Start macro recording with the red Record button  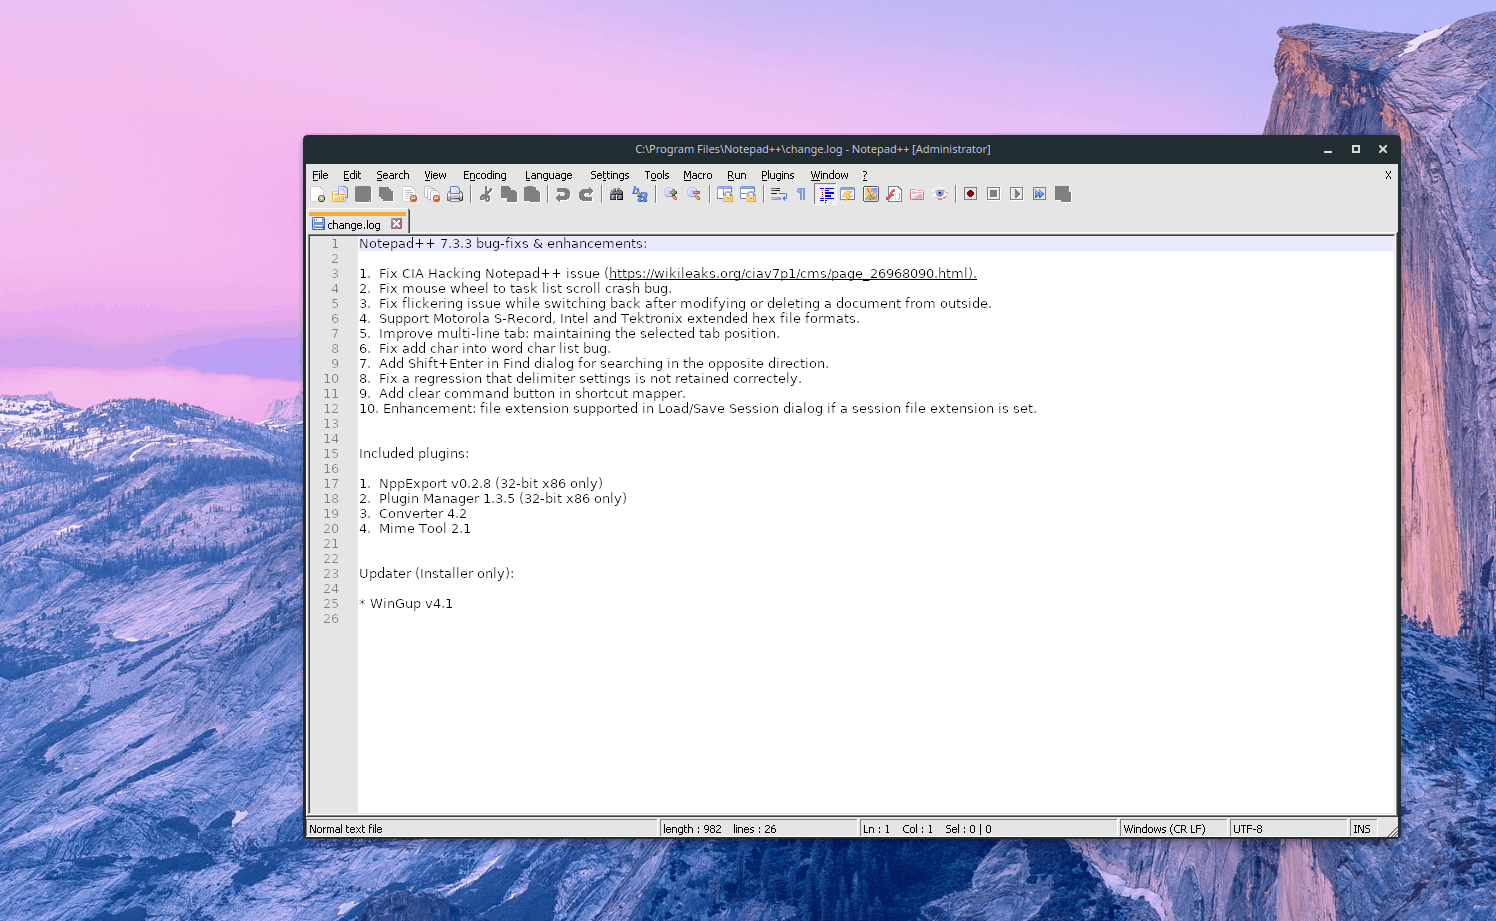pos(970,194)
